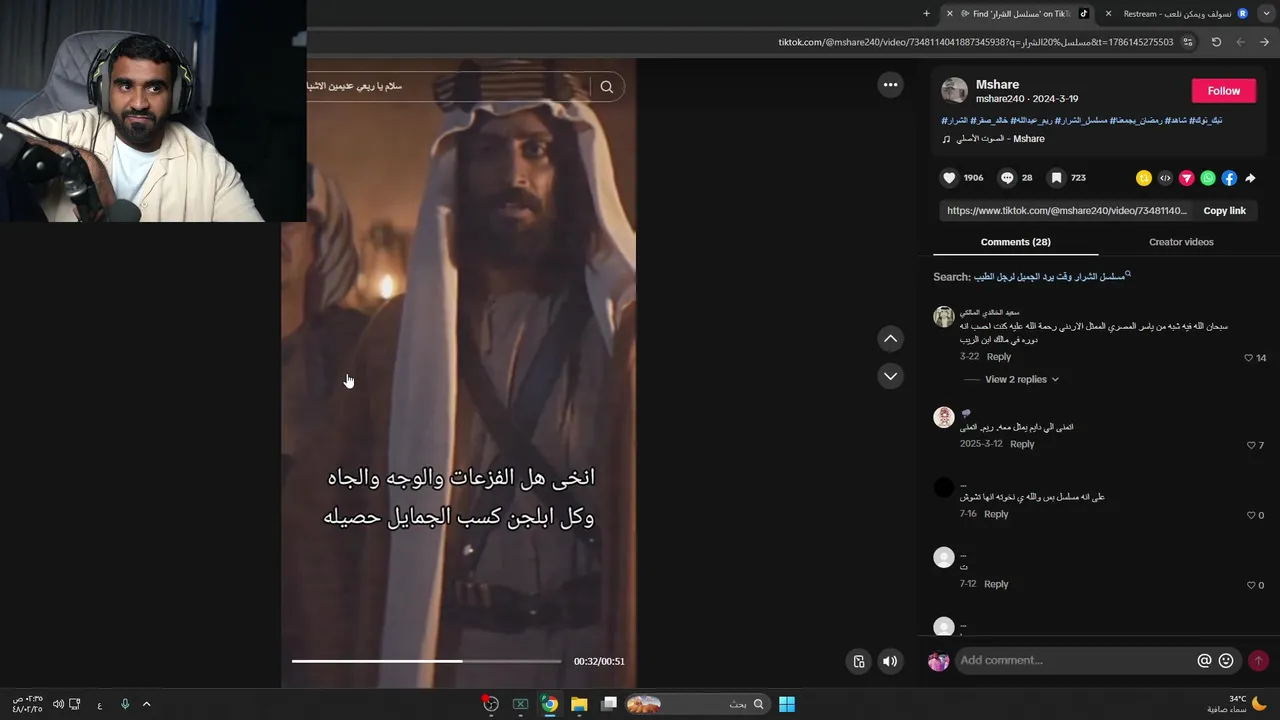The width and height of the screenshot is (1280, 720).
Task: Open the original sound by Mshare link
Action: click(x=993, y=139)
